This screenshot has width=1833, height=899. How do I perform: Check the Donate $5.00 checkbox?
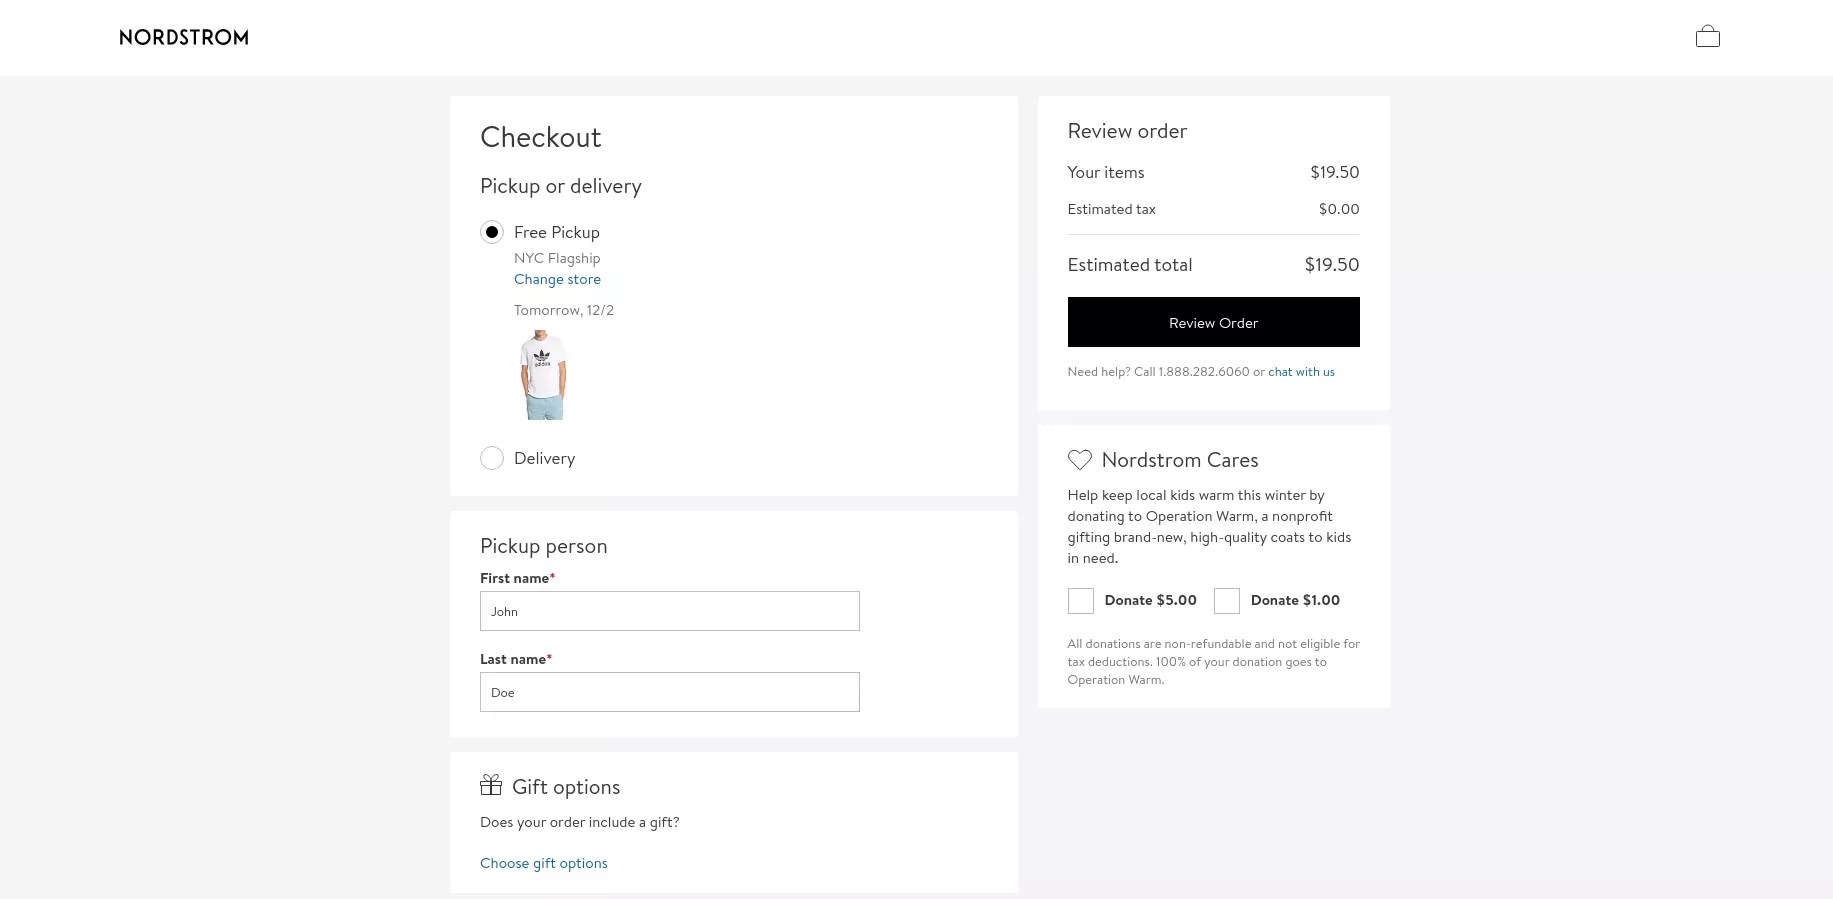point(1080,601)
